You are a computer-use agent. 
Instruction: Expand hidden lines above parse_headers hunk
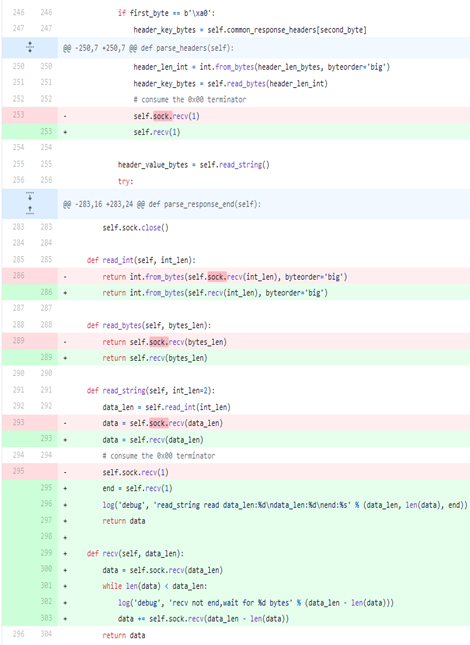(30, 47)
